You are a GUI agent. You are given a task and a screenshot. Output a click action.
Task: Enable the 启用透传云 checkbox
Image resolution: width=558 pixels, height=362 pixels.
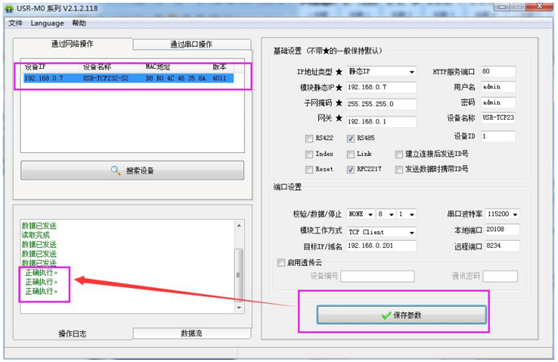pyautogui.click(x=281, y=263)
